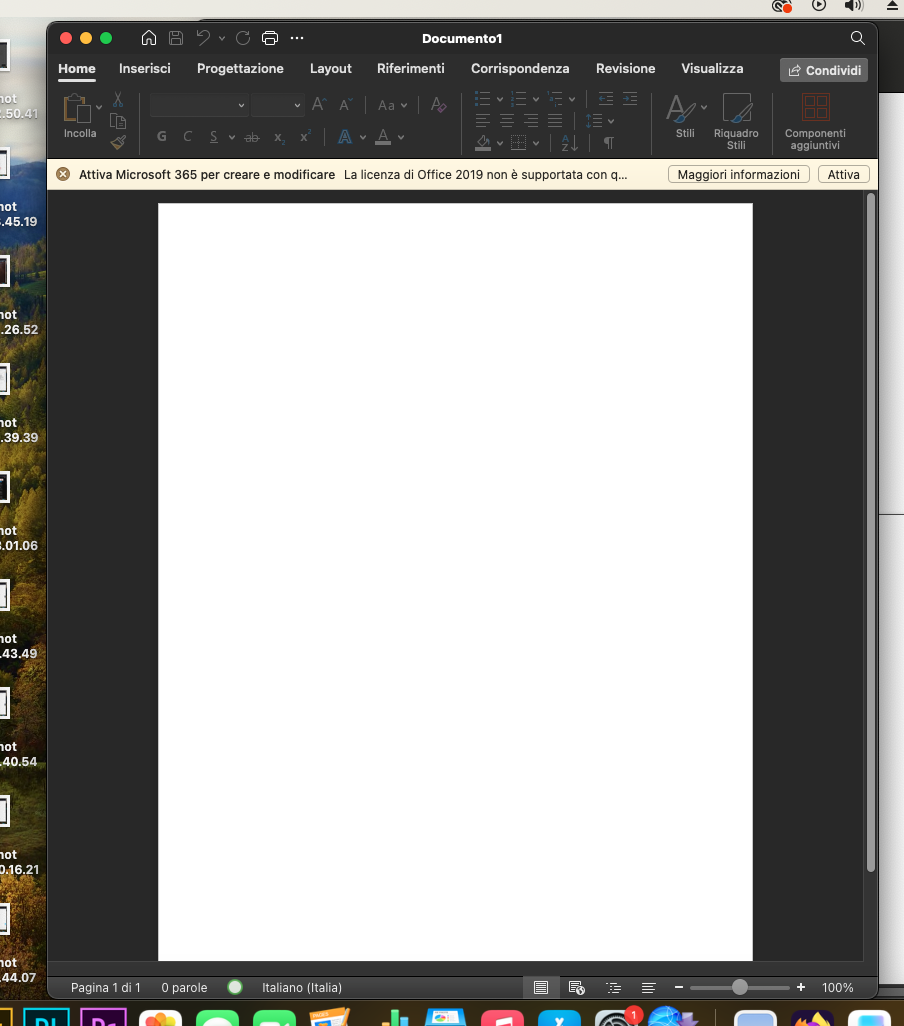The width and height of the screenshot is (904, 1026).
Task: Go to the Riferimenti tab
Action: point(411,69)
